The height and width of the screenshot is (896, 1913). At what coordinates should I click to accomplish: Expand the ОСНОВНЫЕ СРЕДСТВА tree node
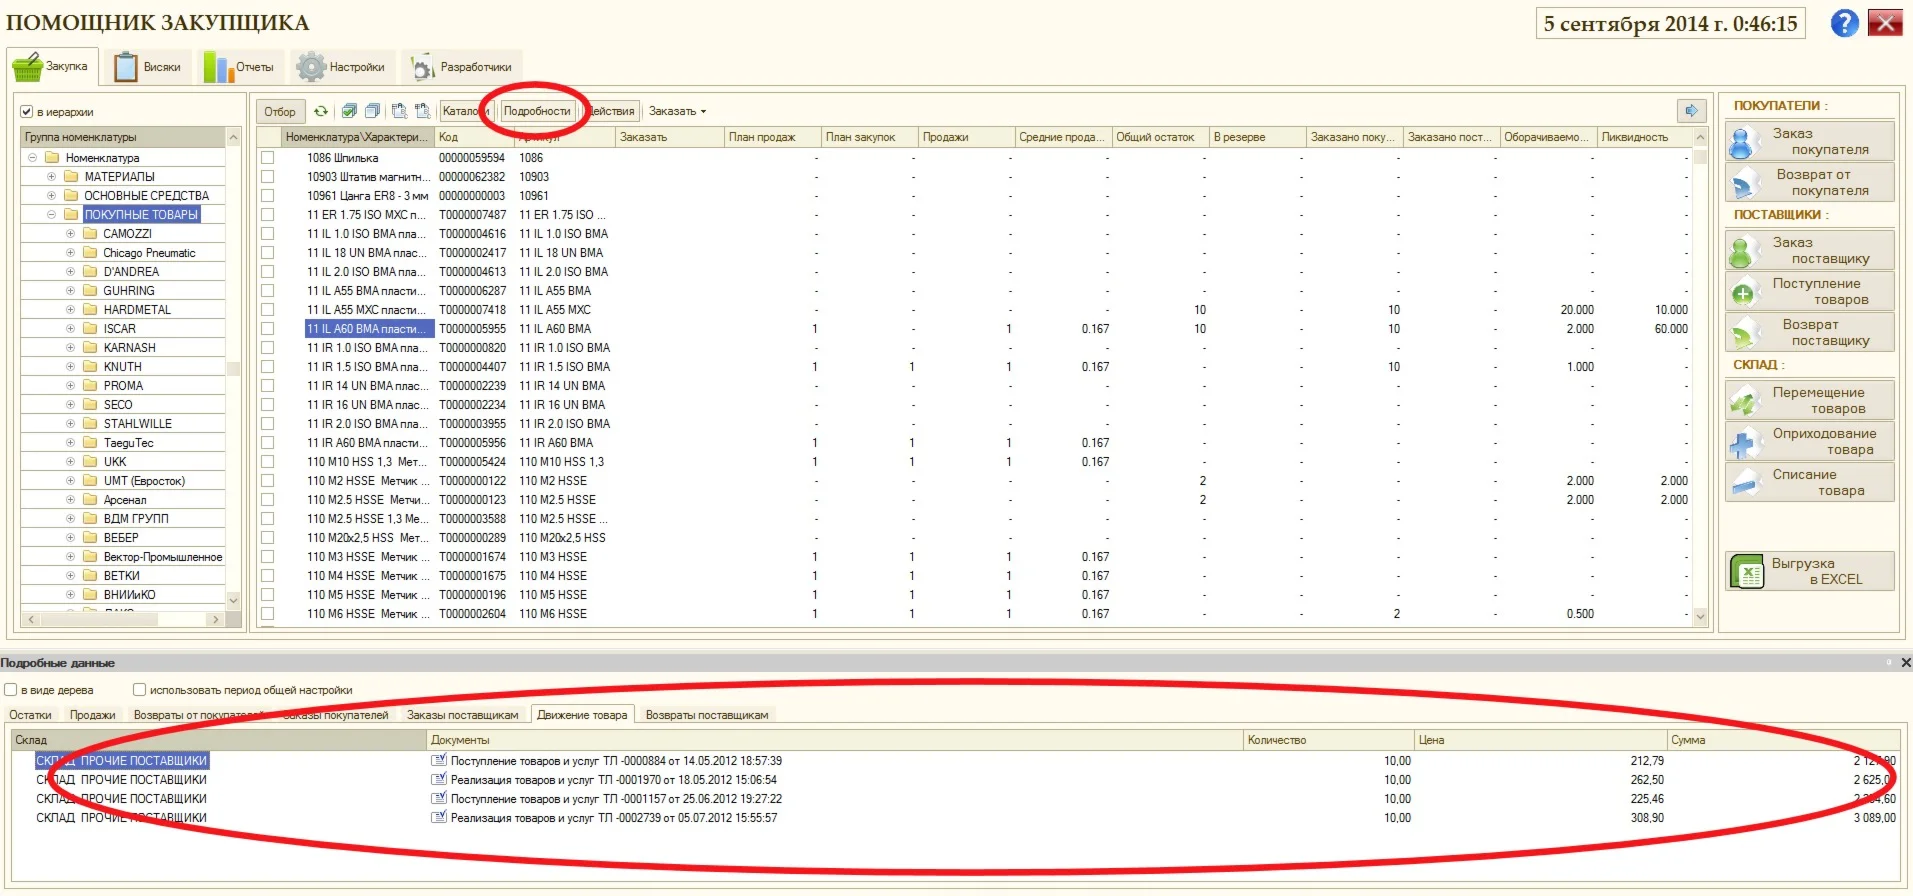click(51, 195)
